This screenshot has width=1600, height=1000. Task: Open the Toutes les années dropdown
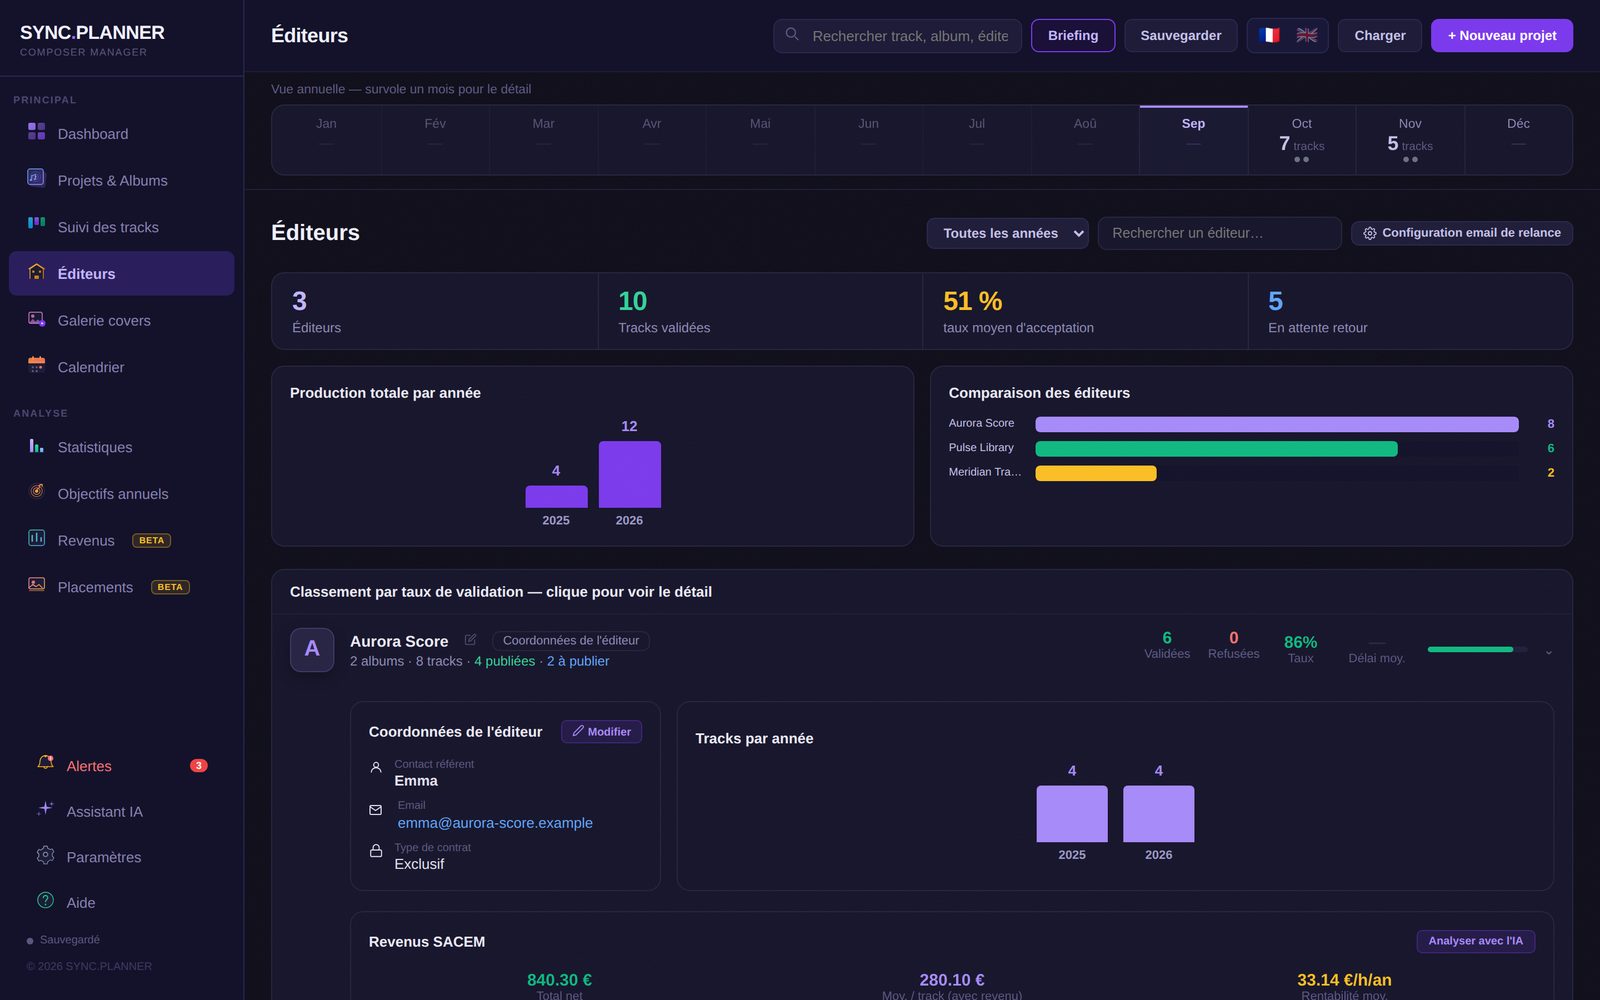point(1007,233)
